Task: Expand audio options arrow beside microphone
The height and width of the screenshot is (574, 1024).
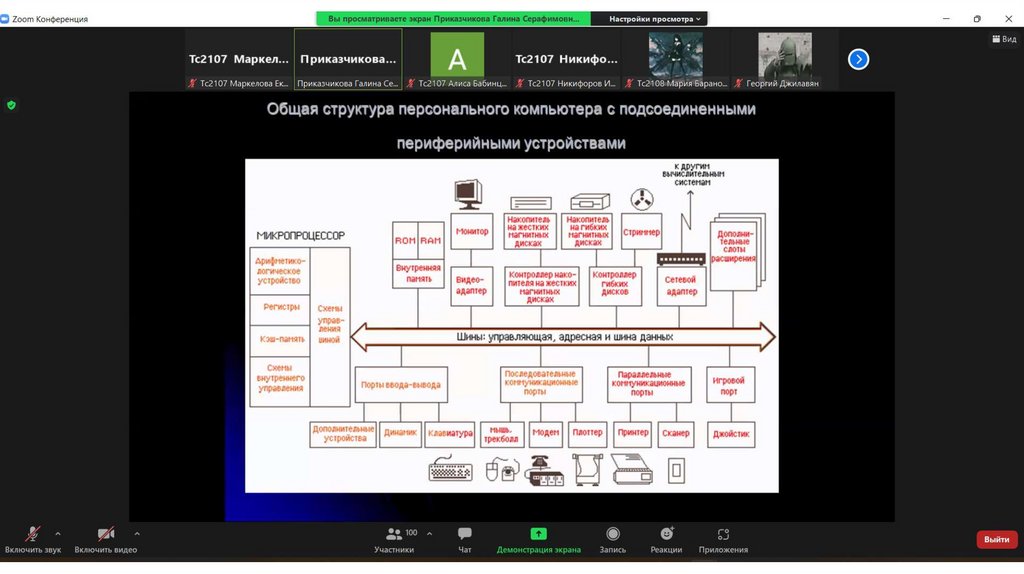Action: pos(58,534)
